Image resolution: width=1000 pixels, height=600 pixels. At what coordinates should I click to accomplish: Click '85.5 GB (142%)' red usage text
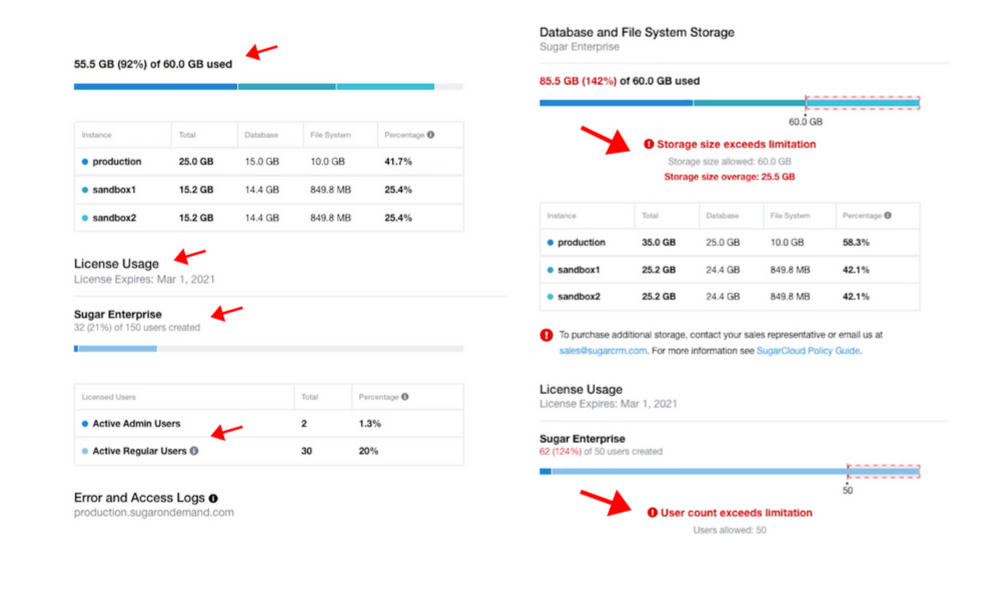click(x=578, y=81)
